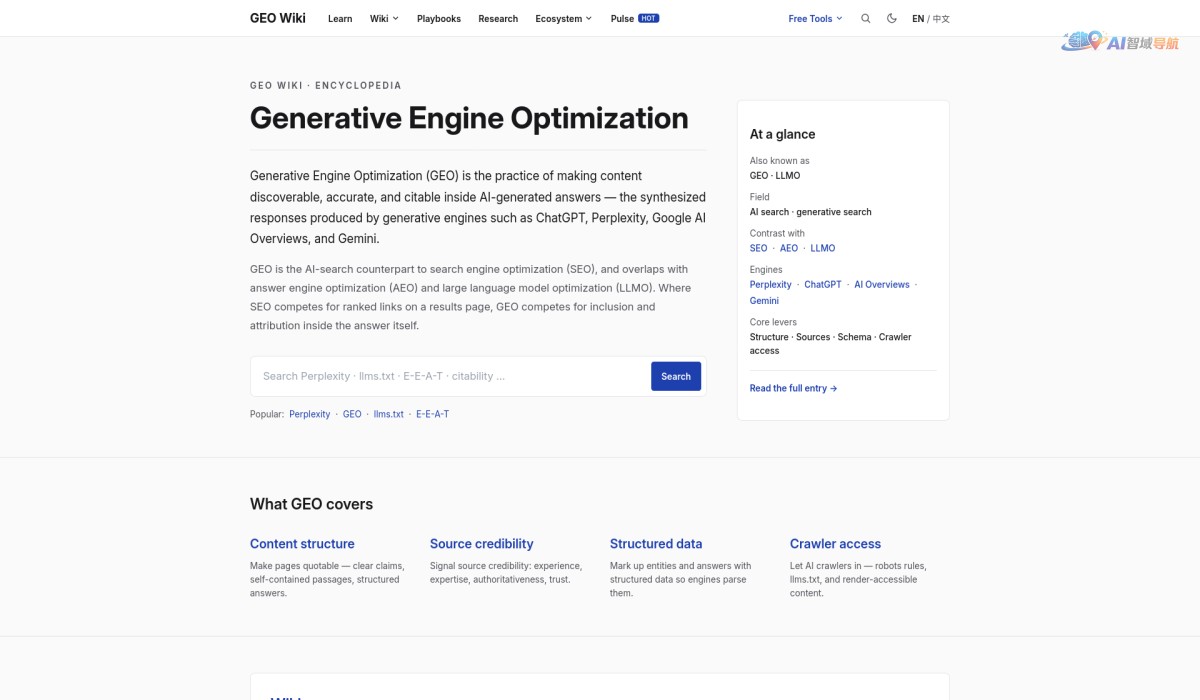Focus the Search Perplexity input field
The width and height of the screenshot is (1200, 700).
[x=451, y=376]
